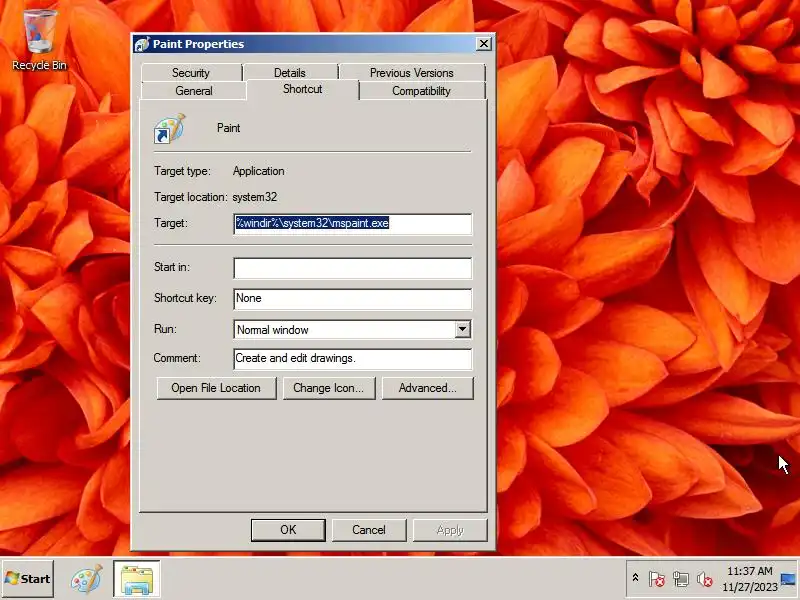Close the Paint Properties window
This screenshot has height=600, width=800.
pyautogui.click(x=483, y=44)
